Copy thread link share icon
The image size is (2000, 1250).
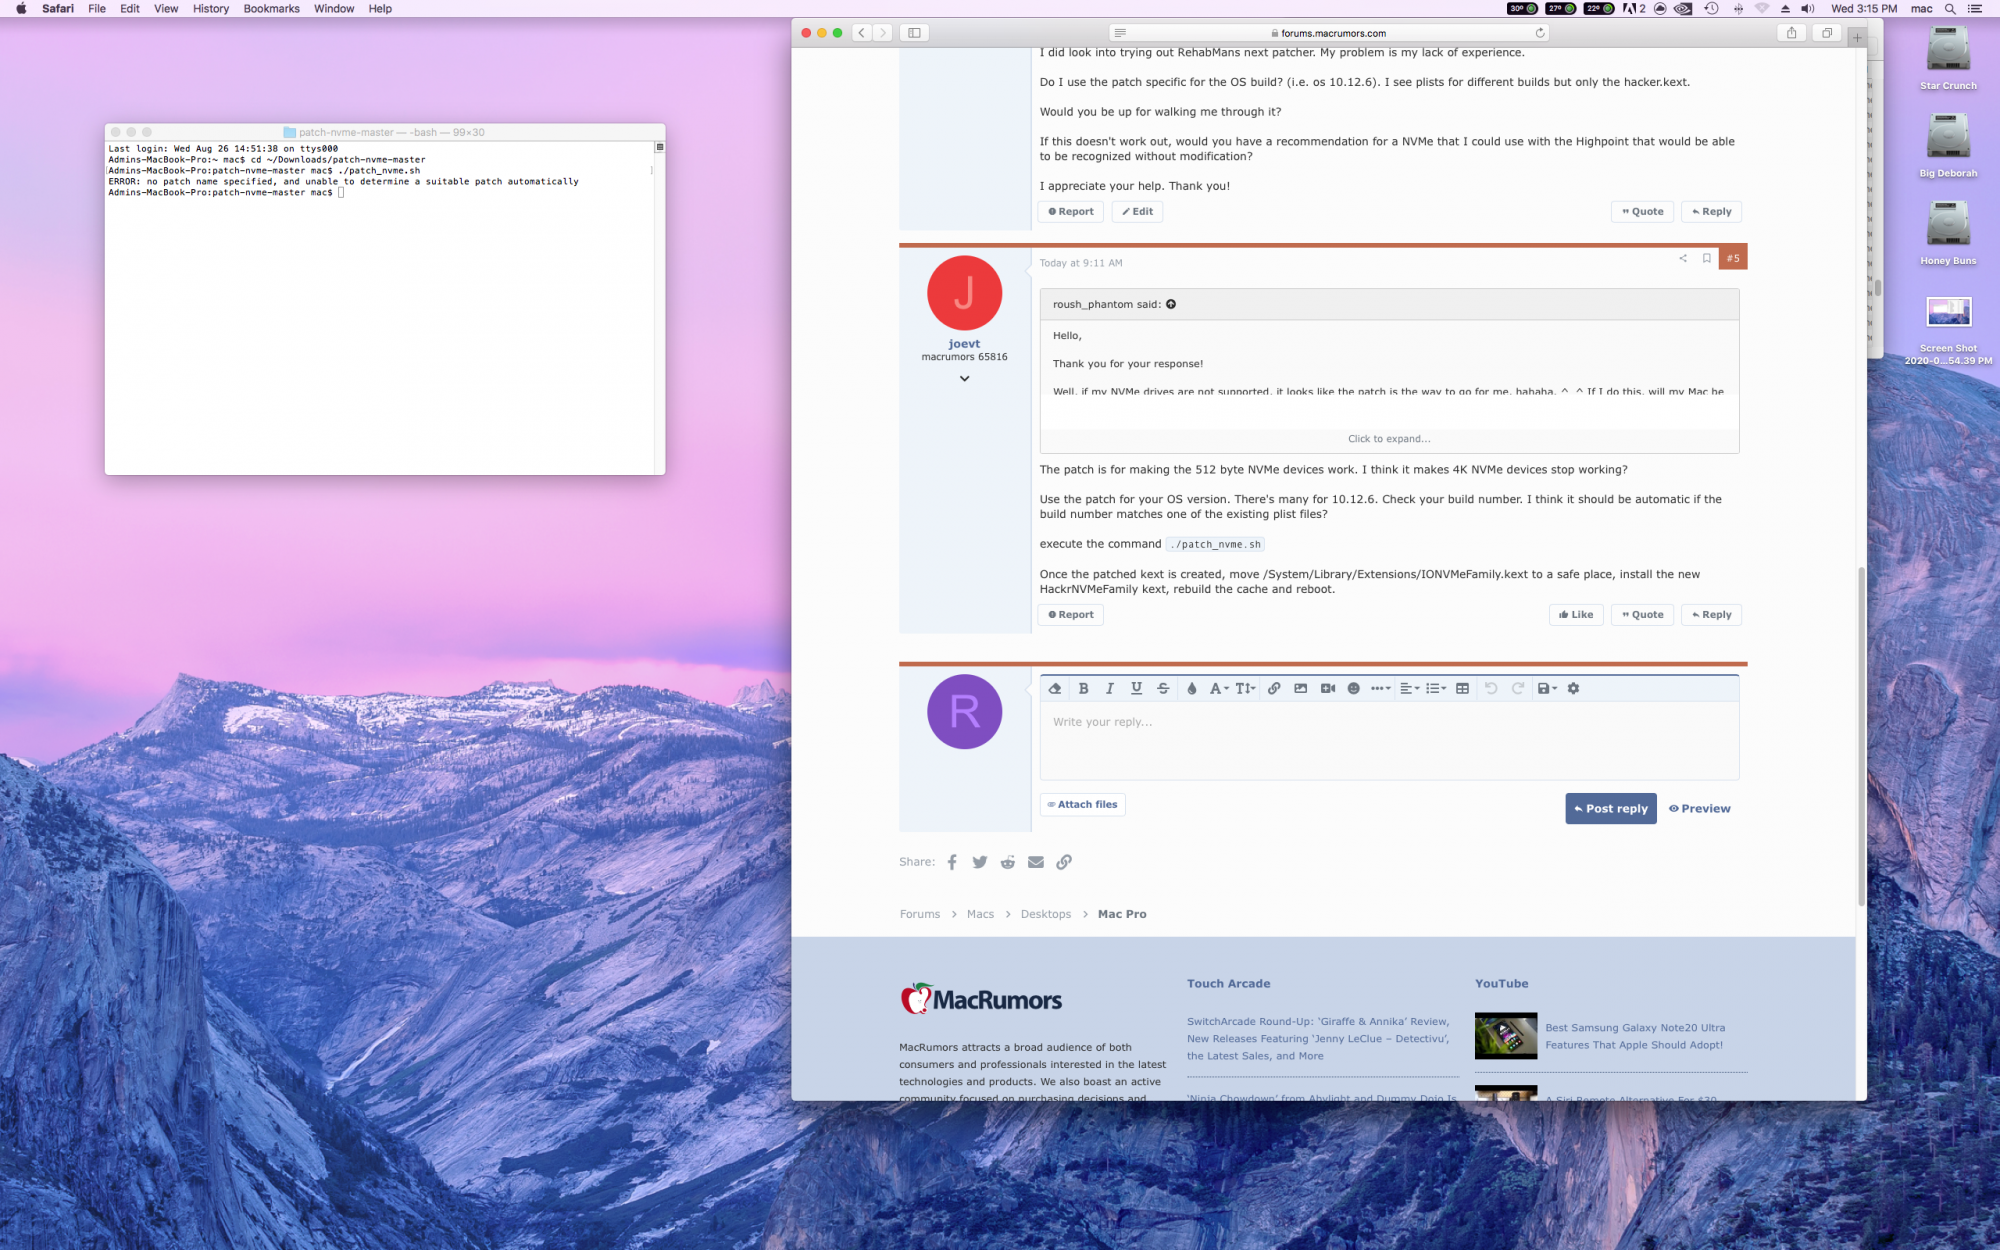1064,862
